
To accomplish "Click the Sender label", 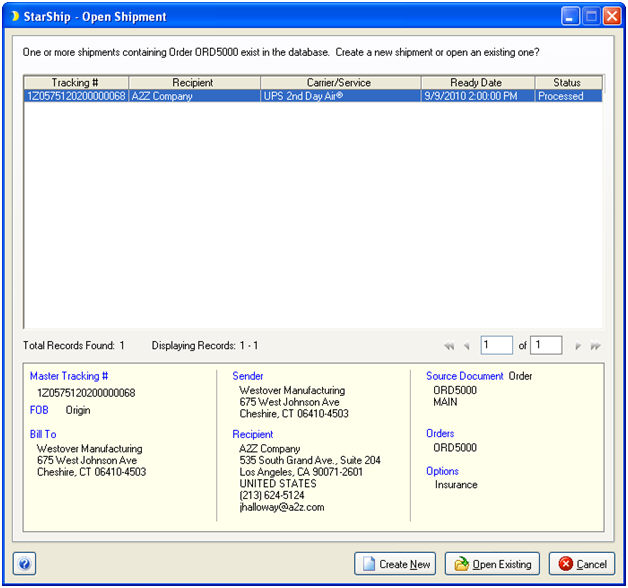I will 248,376.
